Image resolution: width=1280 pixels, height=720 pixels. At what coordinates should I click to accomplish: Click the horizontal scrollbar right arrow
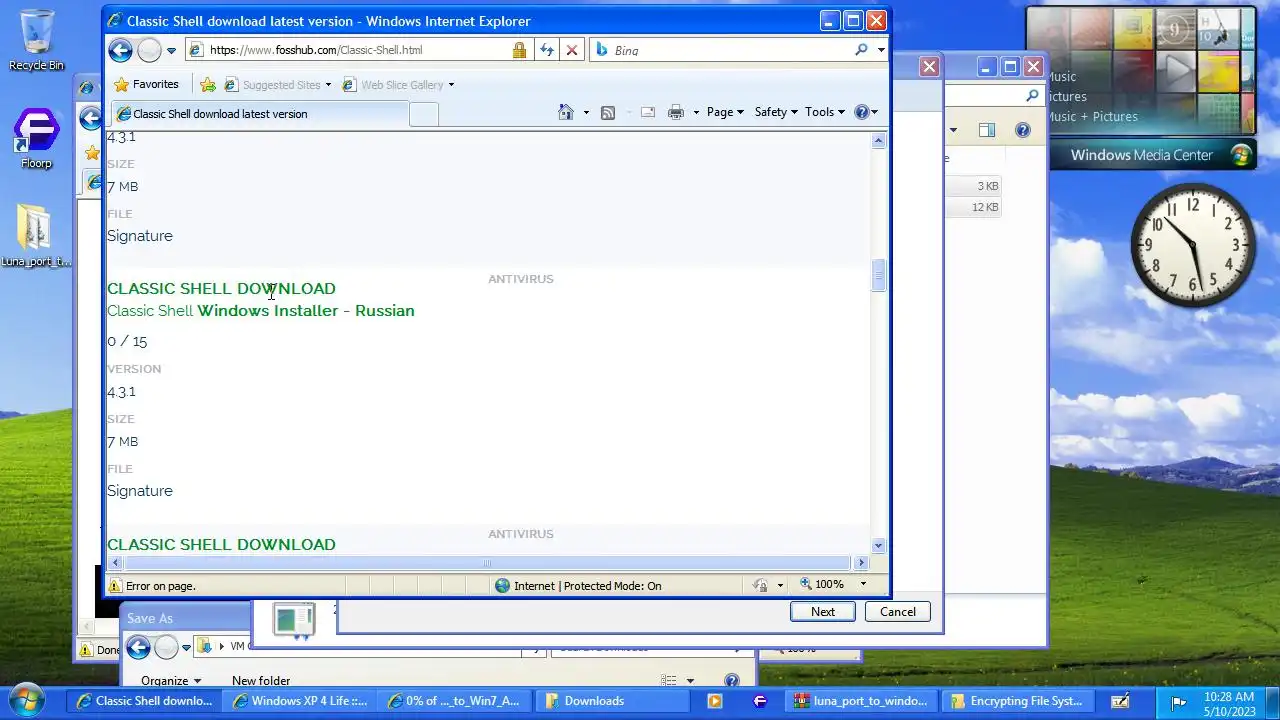click(x=862, y=563)
